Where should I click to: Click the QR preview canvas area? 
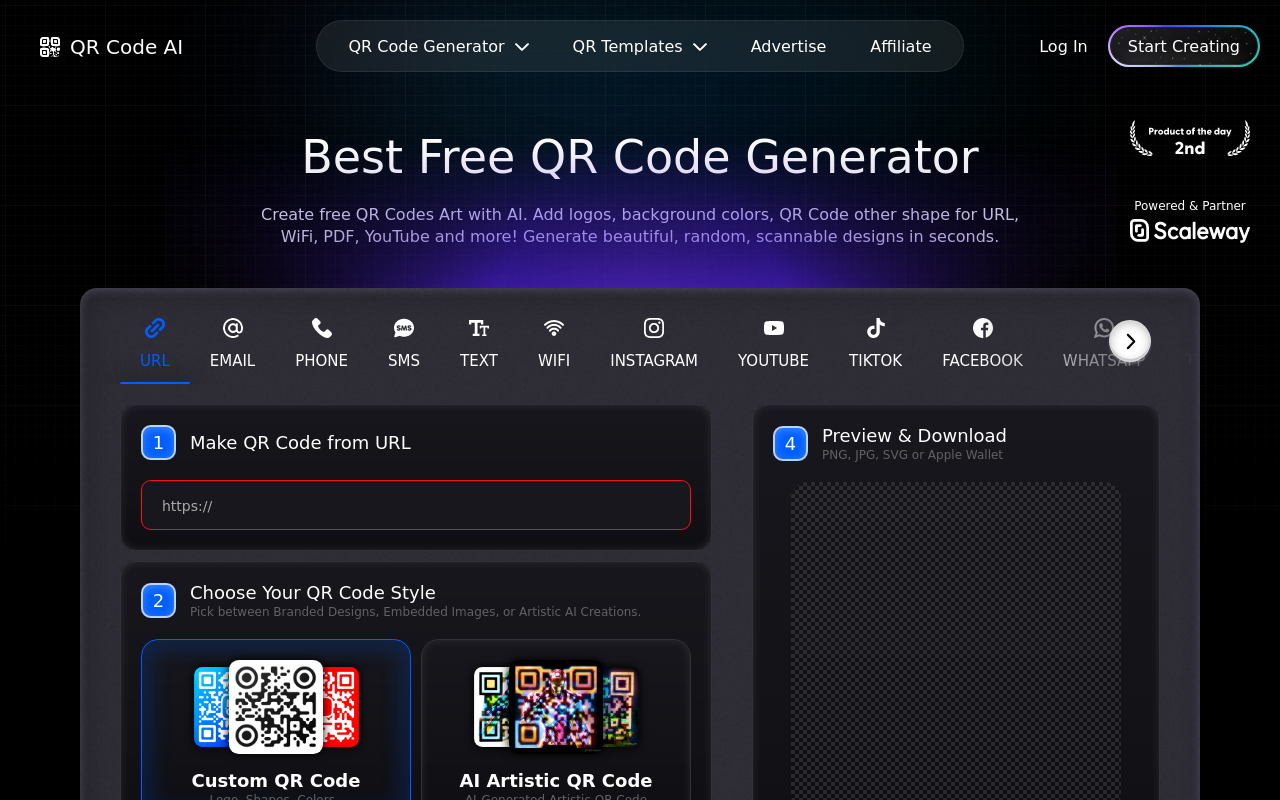tap(956, 642)
